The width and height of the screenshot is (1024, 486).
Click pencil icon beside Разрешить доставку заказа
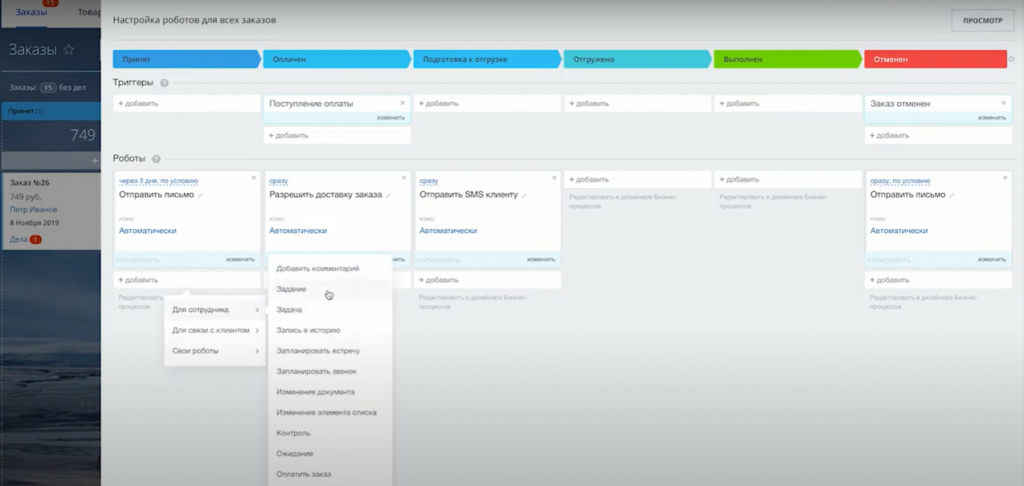pos(389,195)
